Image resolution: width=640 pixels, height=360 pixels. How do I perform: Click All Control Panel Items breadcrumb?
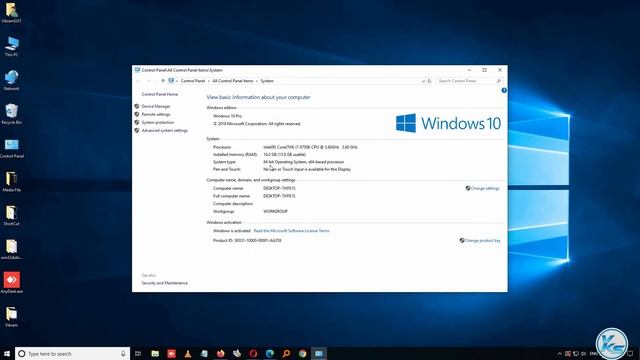(x=233, y=81)
